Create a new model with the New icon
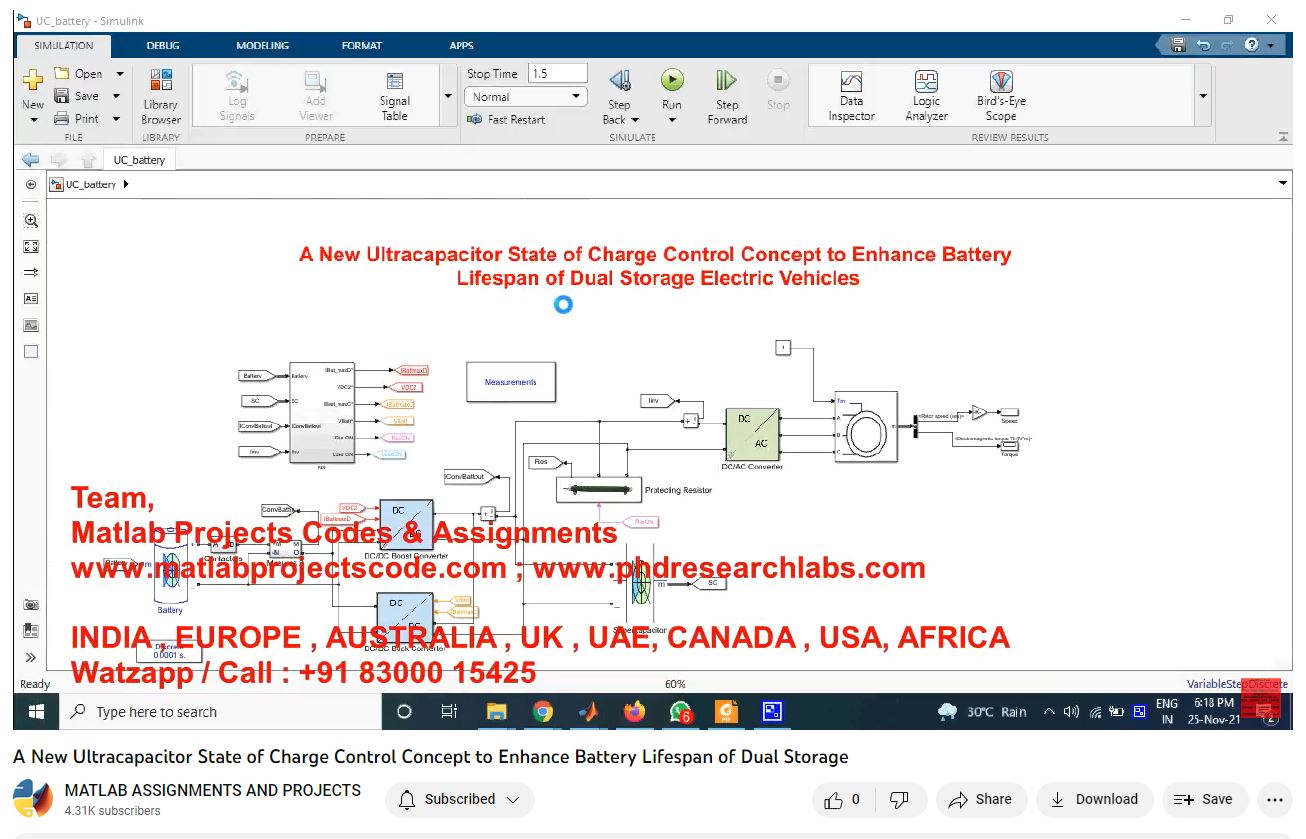This screenshot has width=1306, height=839. click(33, 81)
